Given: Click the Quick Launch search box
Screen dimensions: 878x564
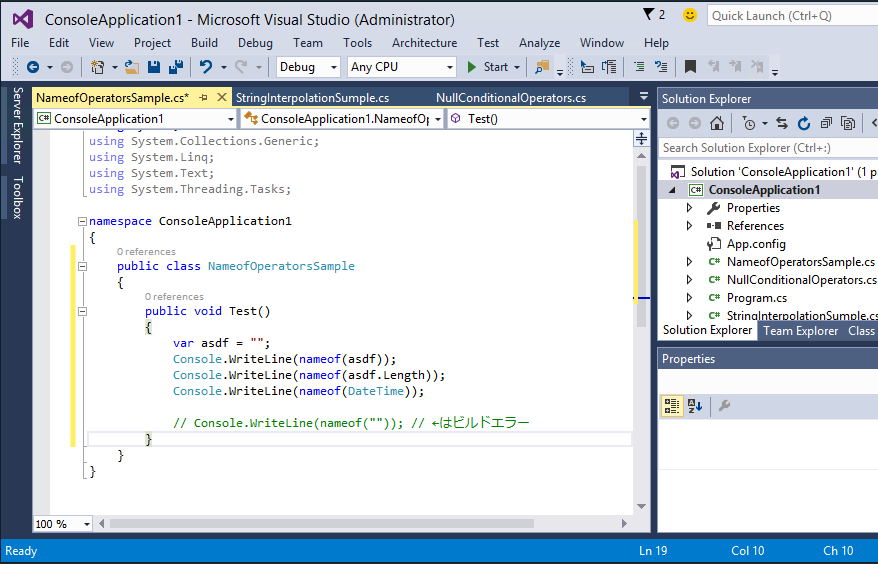Looking at the screenshot, I should pyautogui.click(x=792, y=16).
